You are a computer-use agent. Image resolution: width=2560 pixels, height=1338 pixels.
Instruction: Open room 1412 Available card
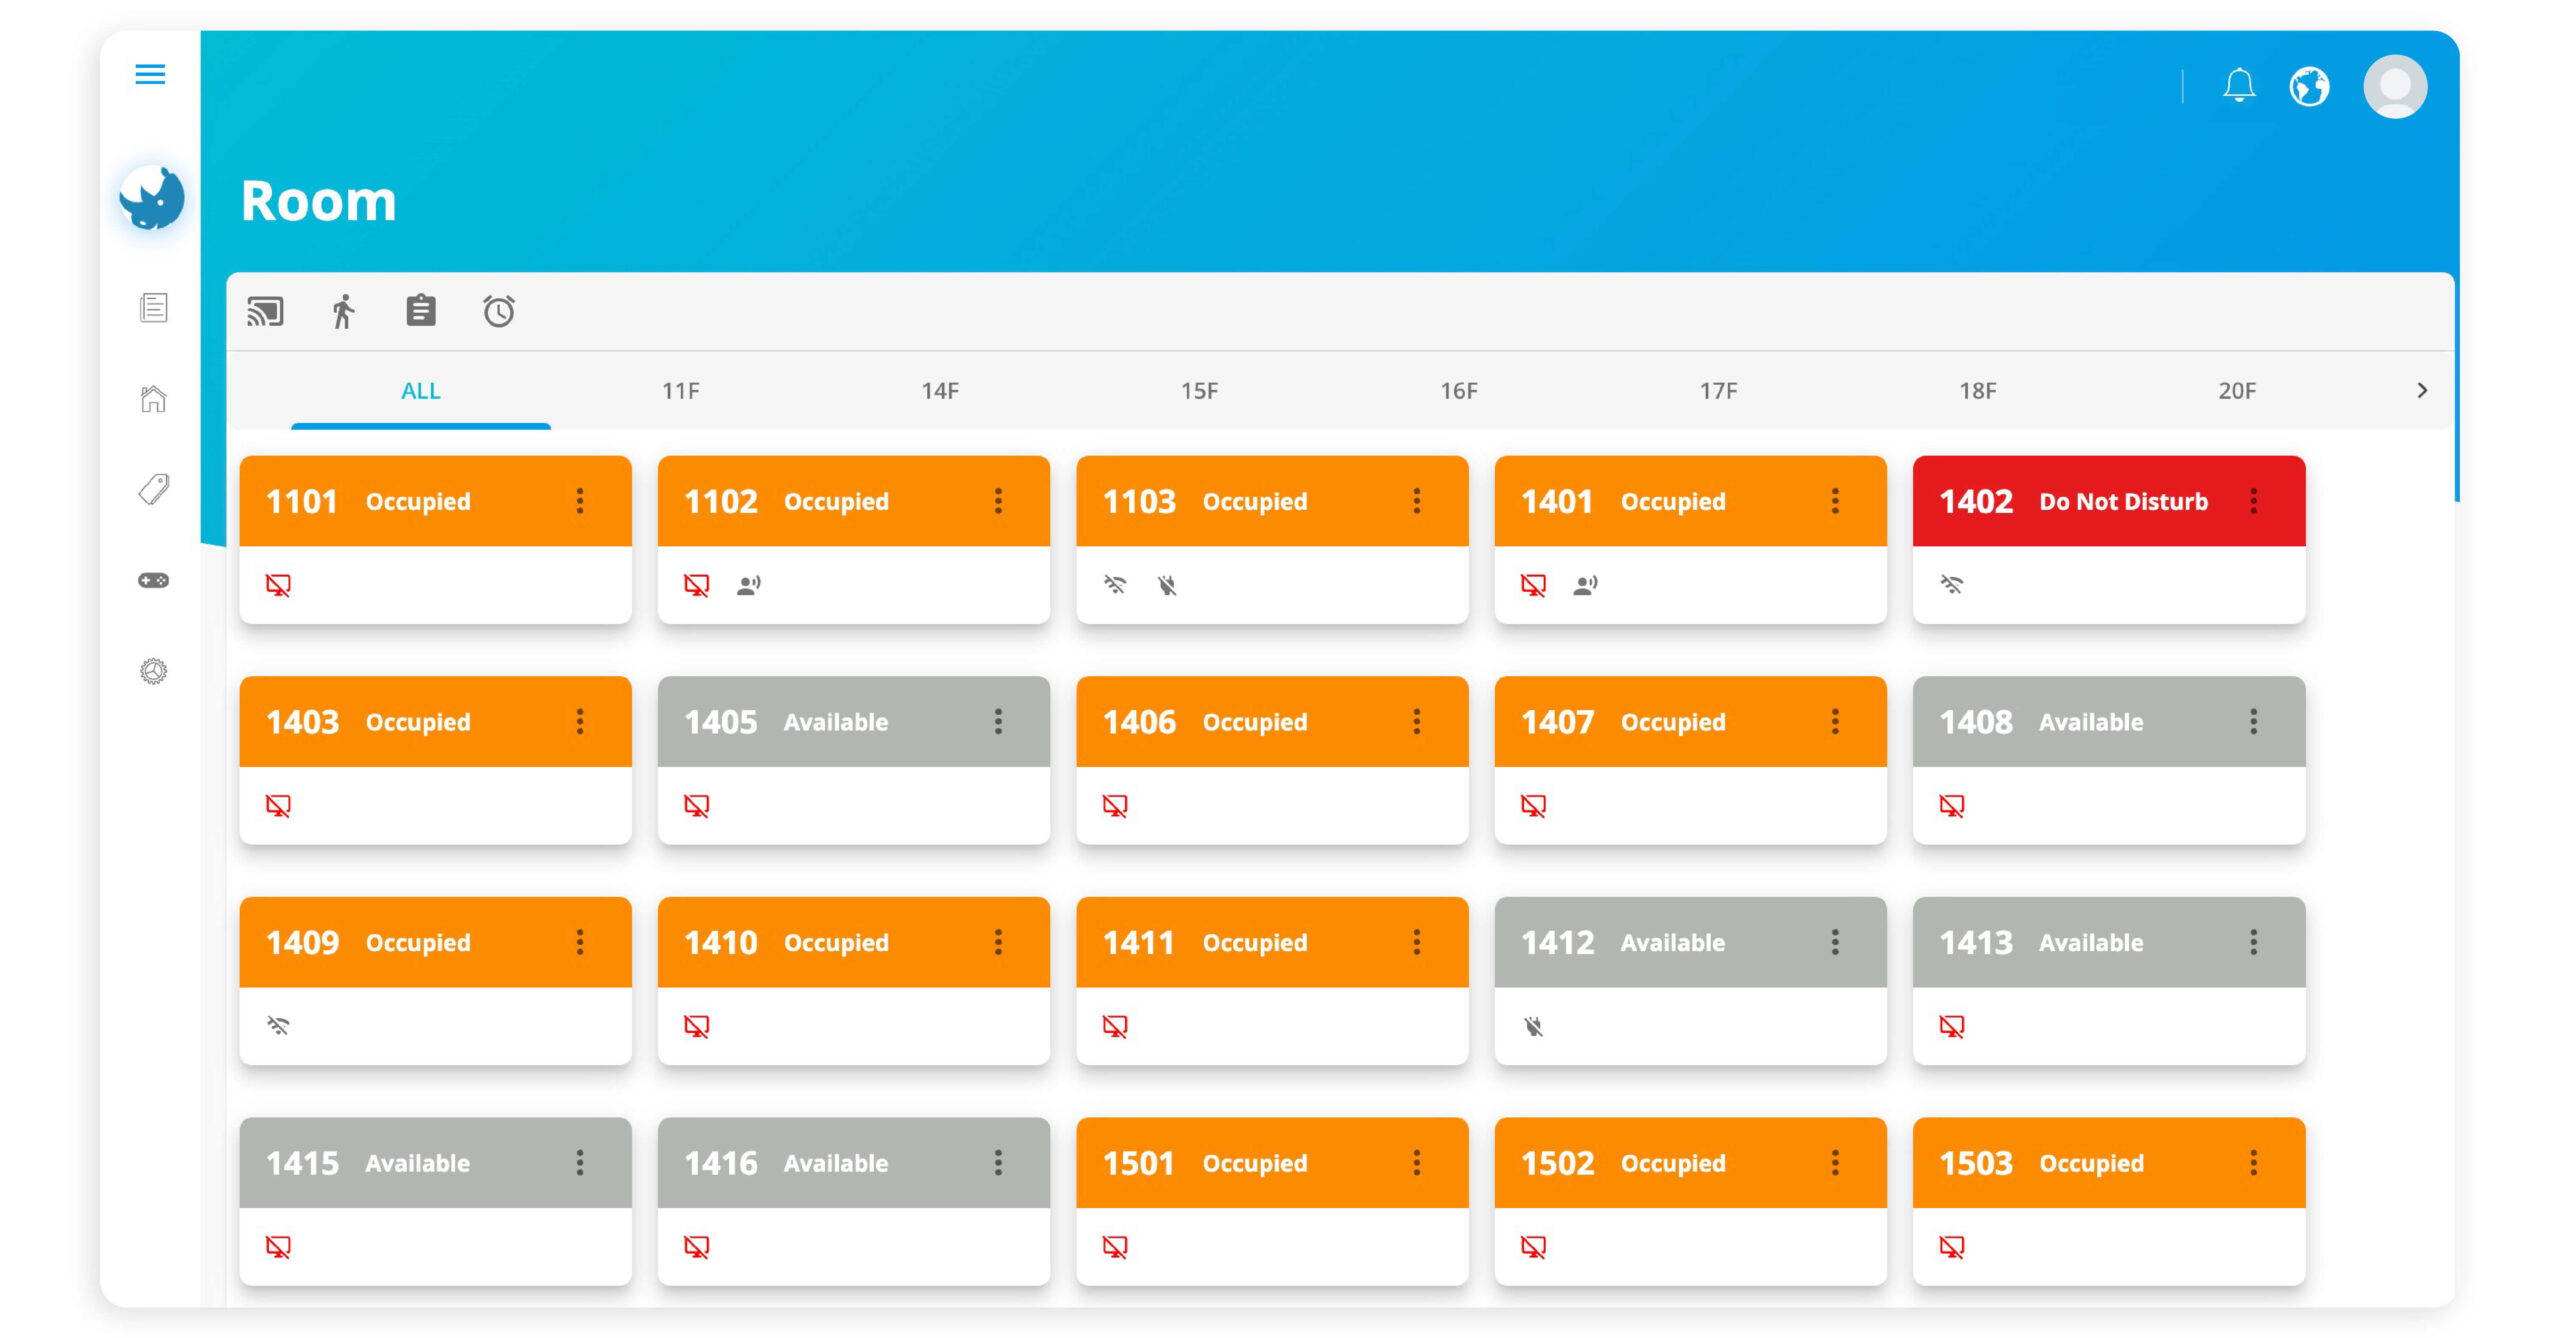1690,981
